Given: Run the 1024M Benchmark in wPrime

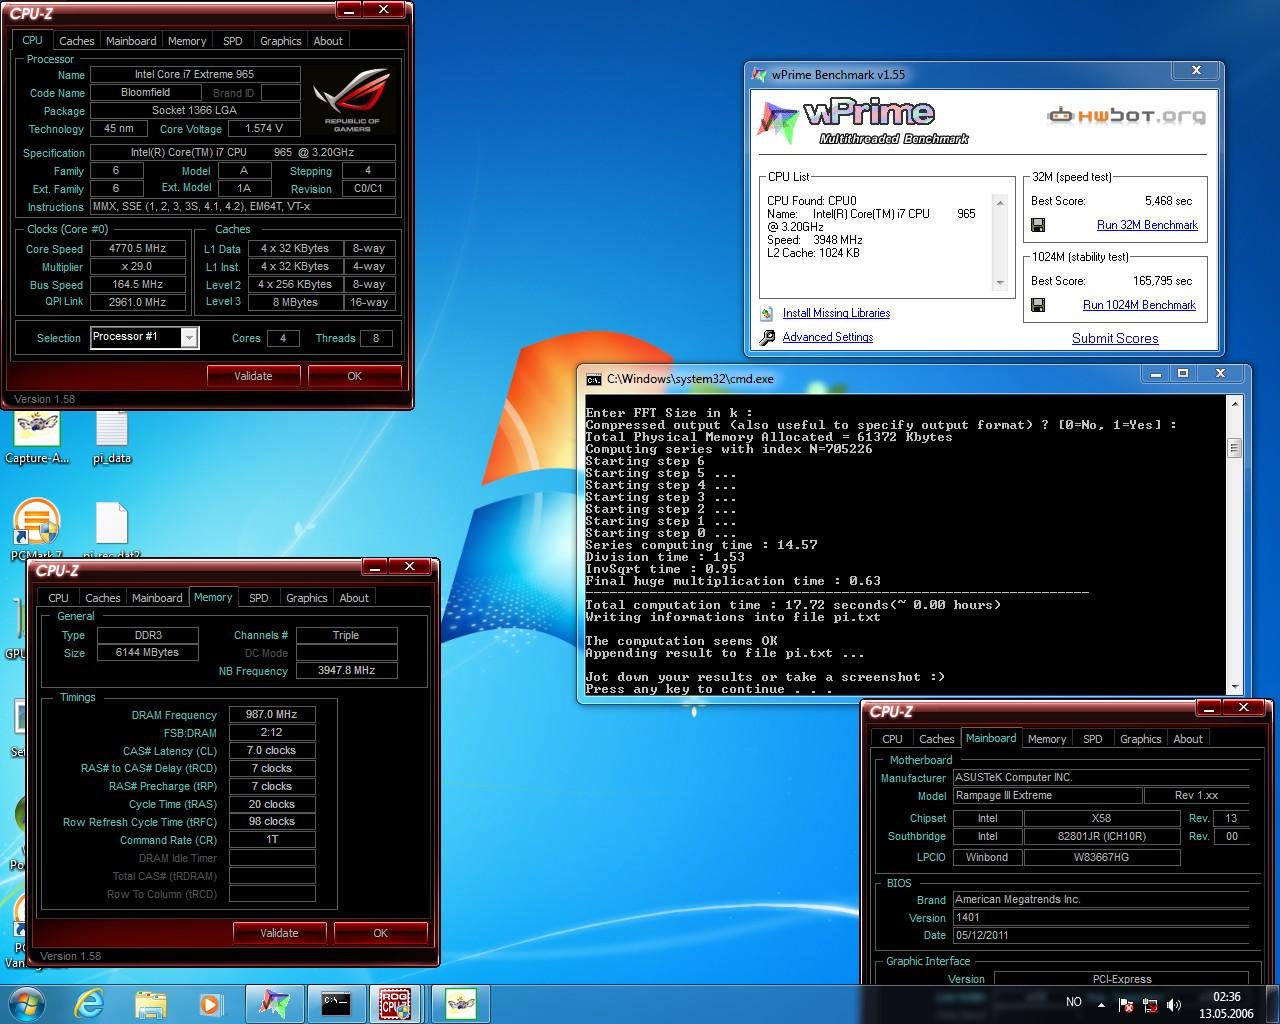Looking at the screenshot, I should coord(1139,305).
